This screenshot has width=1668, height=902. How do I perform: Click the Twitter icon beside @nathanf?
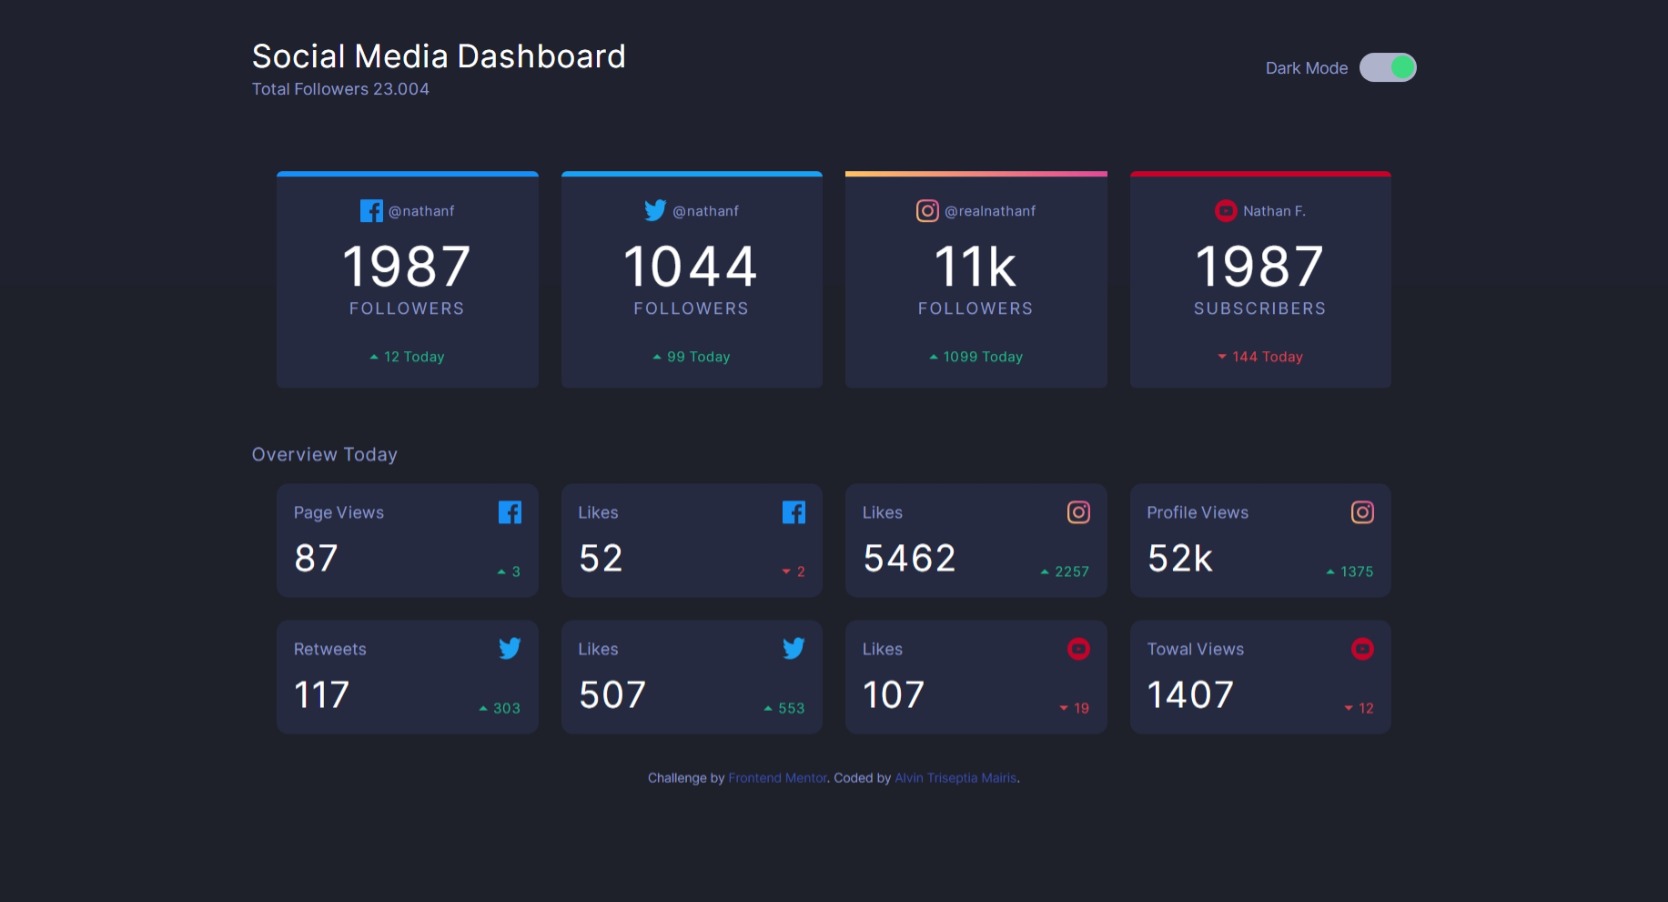(655, 211)
